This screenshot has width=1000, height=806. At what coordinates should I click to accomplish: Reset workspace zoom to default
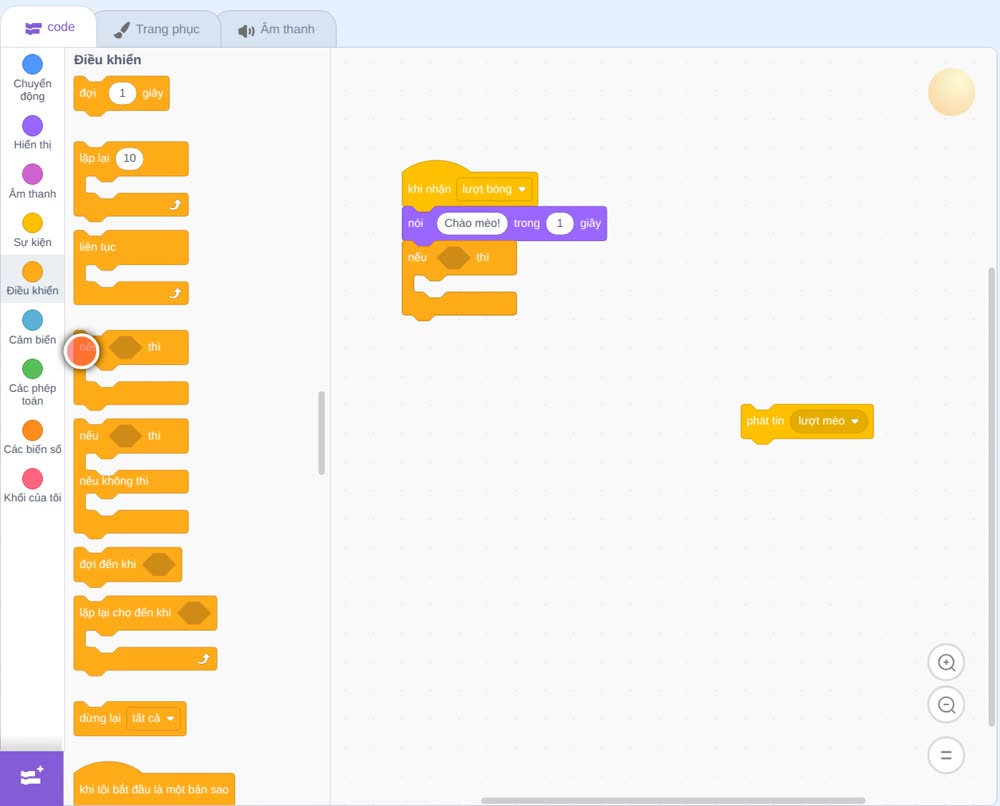(x=946, y=755)
